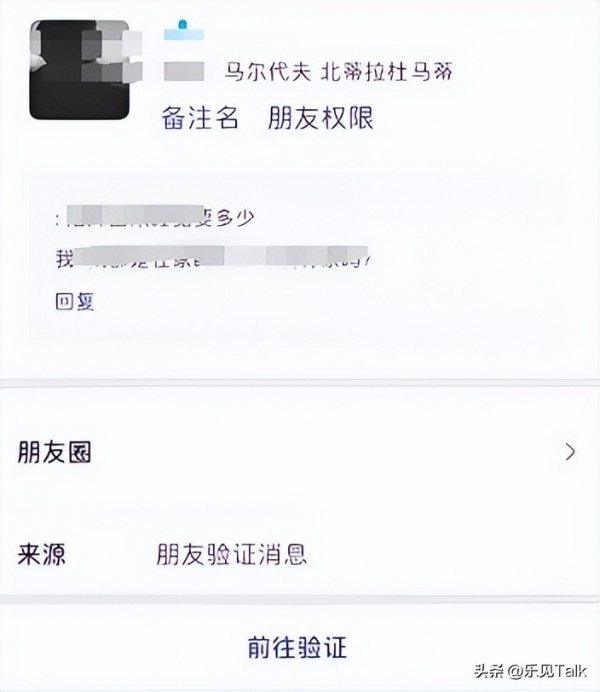Viewport: 600px width, 692px height.
Task: Tap the 前往验证 button
Action: [297, 647]
